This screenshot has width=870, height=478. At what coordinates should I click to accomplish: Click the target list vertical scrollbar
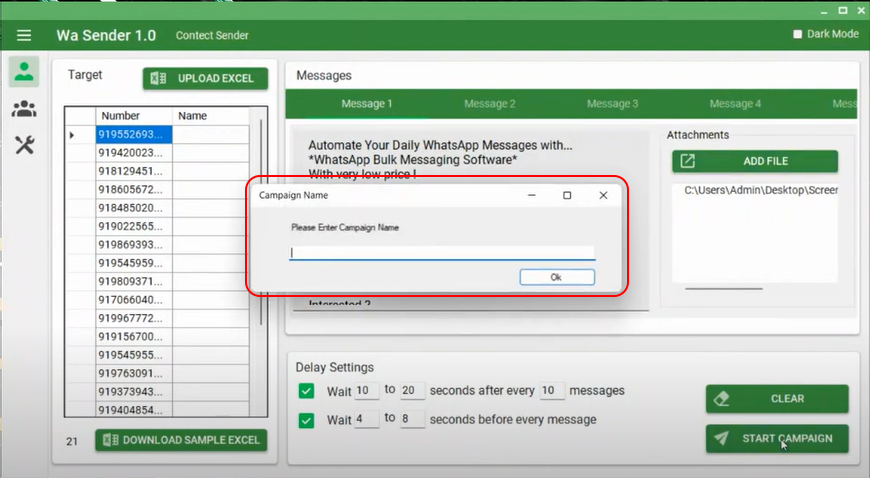click(261, 220)
